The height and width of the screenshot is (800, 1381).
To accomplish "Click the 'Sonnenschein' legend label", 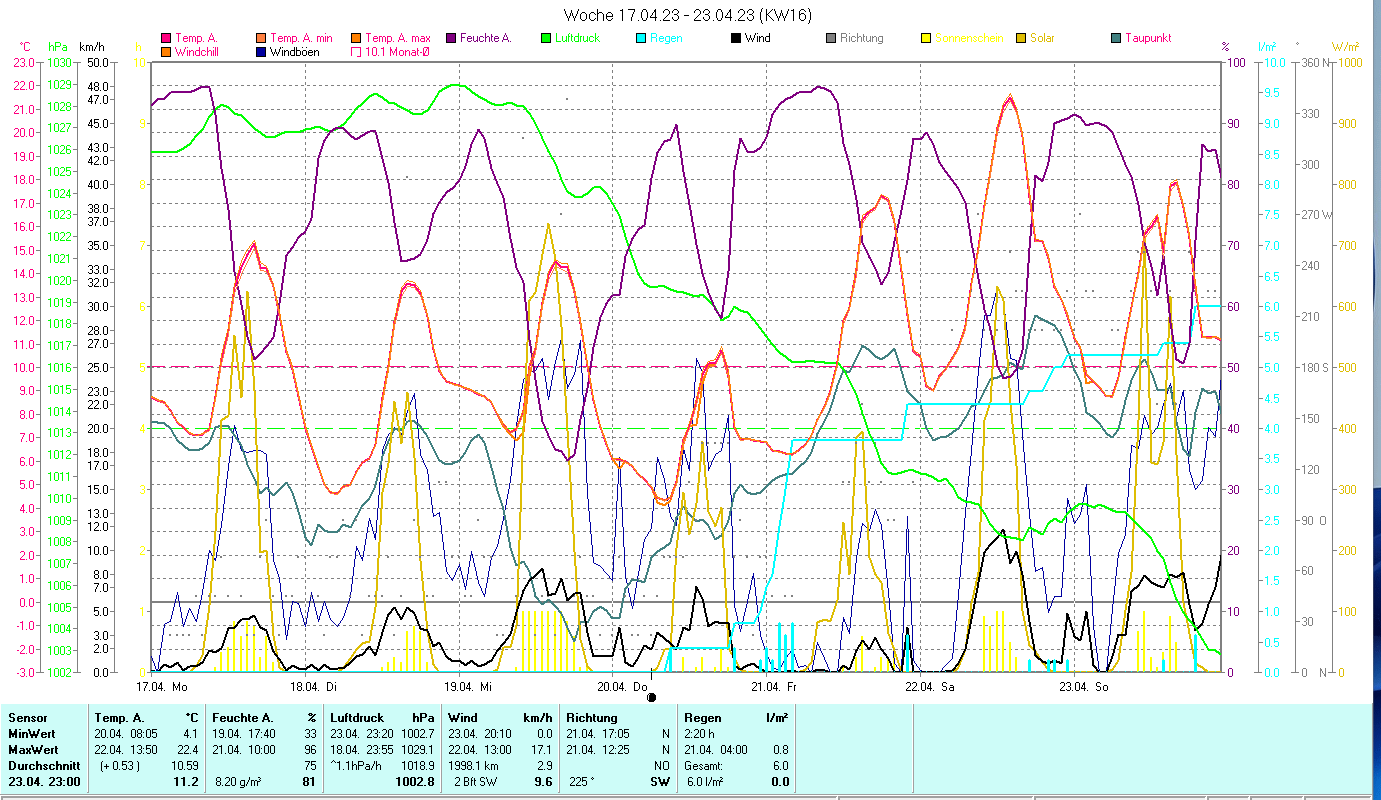I will tap(969, 38).
